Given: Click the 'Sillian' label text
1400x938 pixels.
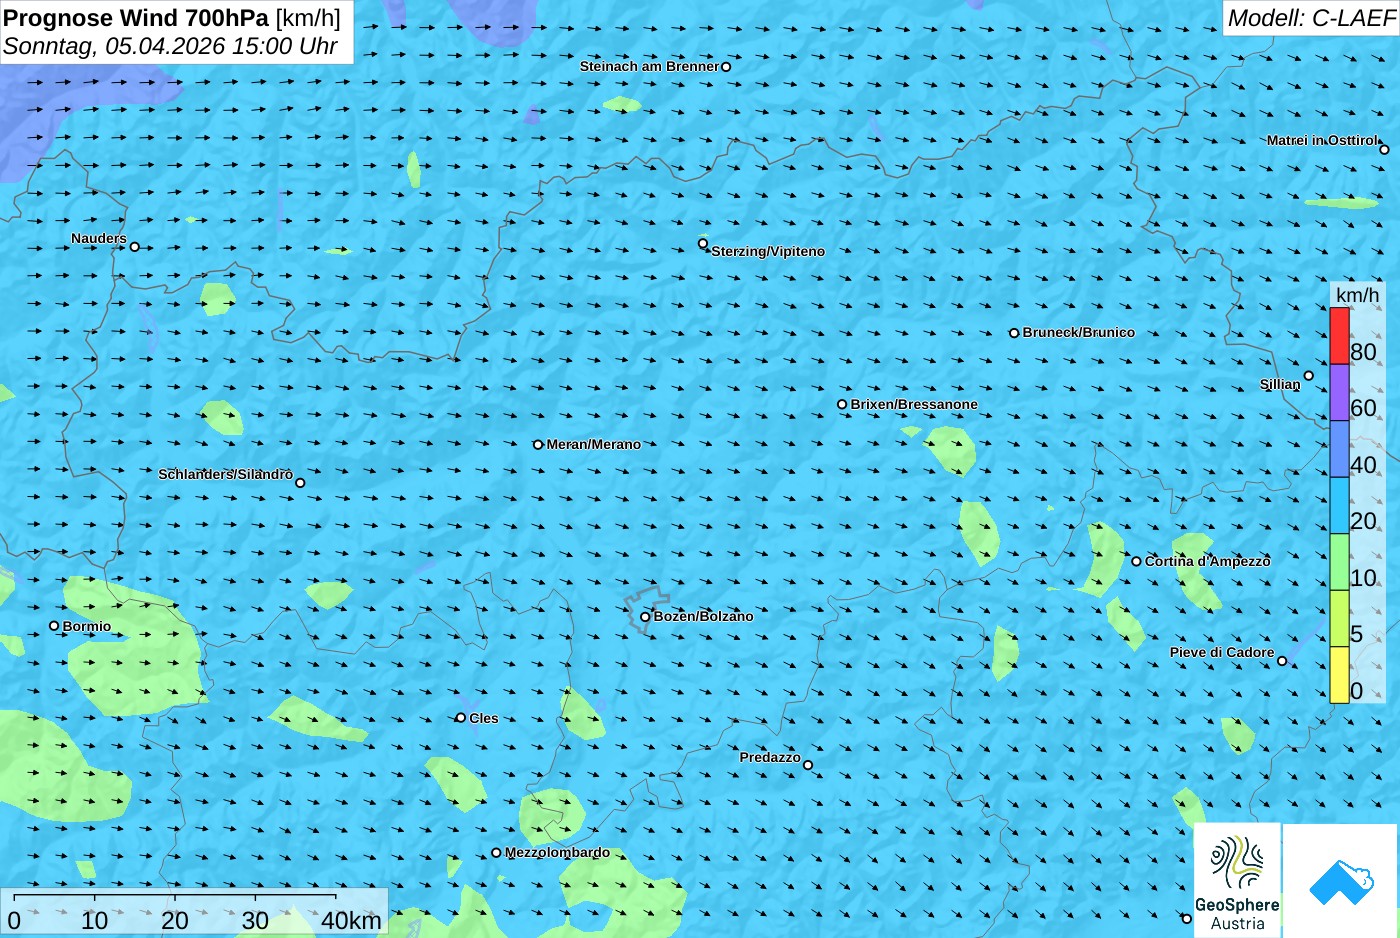Looking at the screenshot, I should (x=1280, y=385).
